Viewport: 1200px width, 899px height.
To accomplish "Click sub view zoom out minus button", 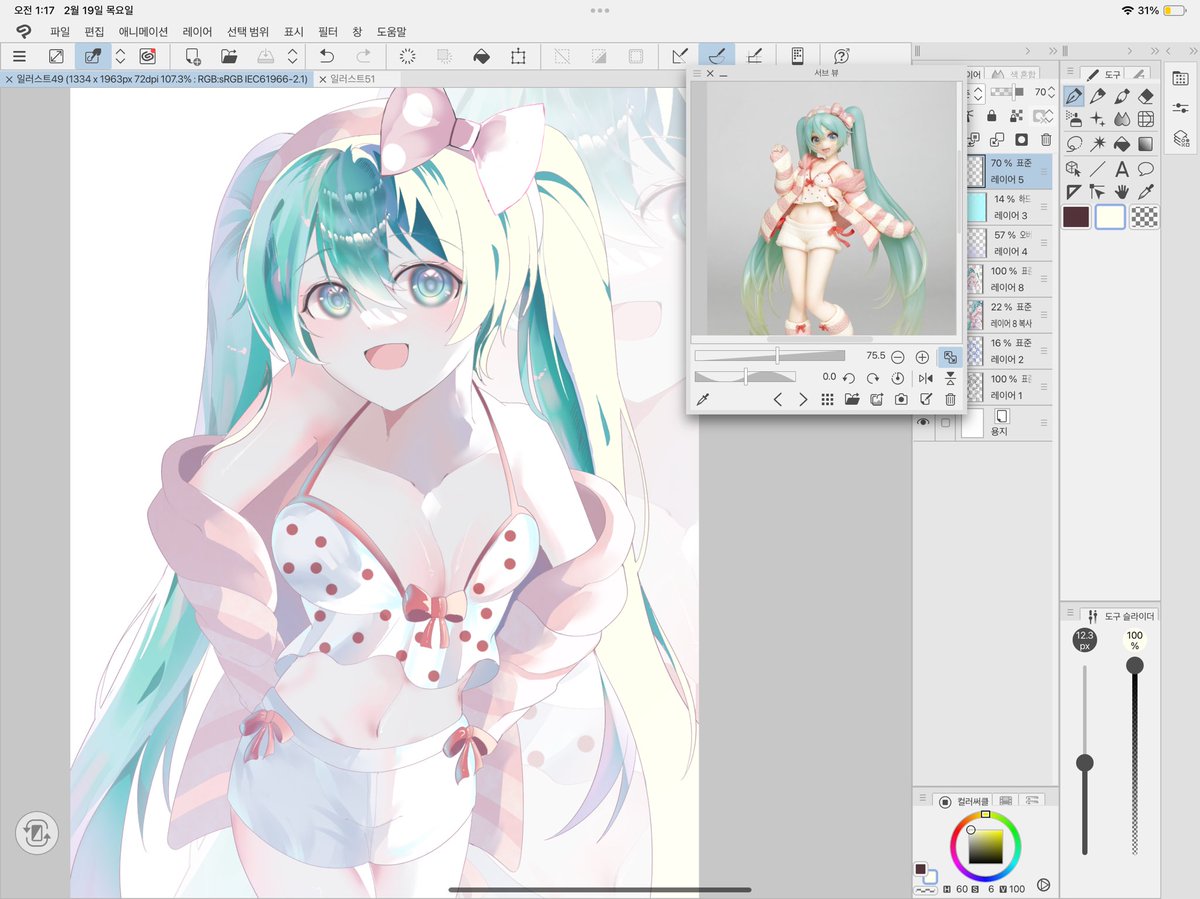I will 897,356.
